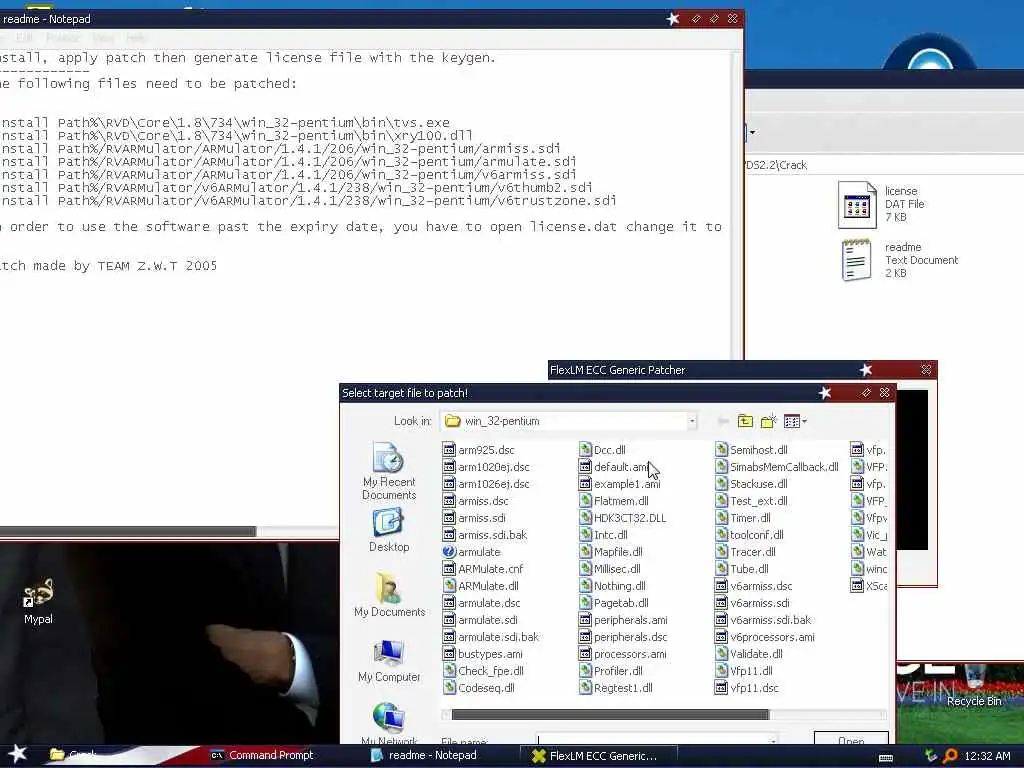Open My Computer in places bar
Screen dimensions: 1024x768
[389, 662]
